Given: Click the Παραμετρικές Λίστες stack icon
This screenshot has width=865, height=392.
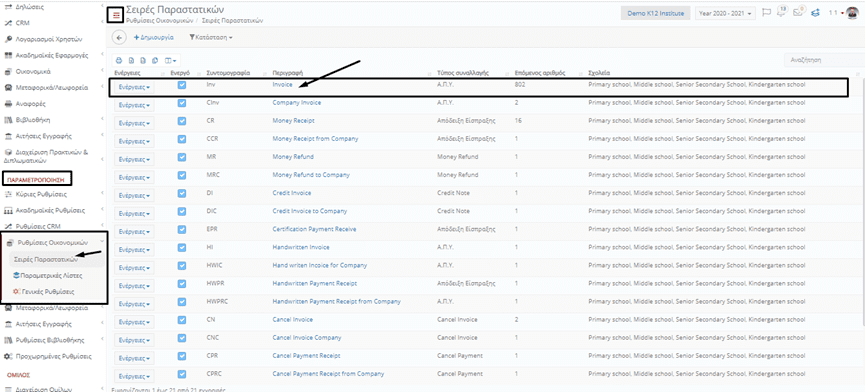Looking at the screenshot, I should (x=17, y=275).
